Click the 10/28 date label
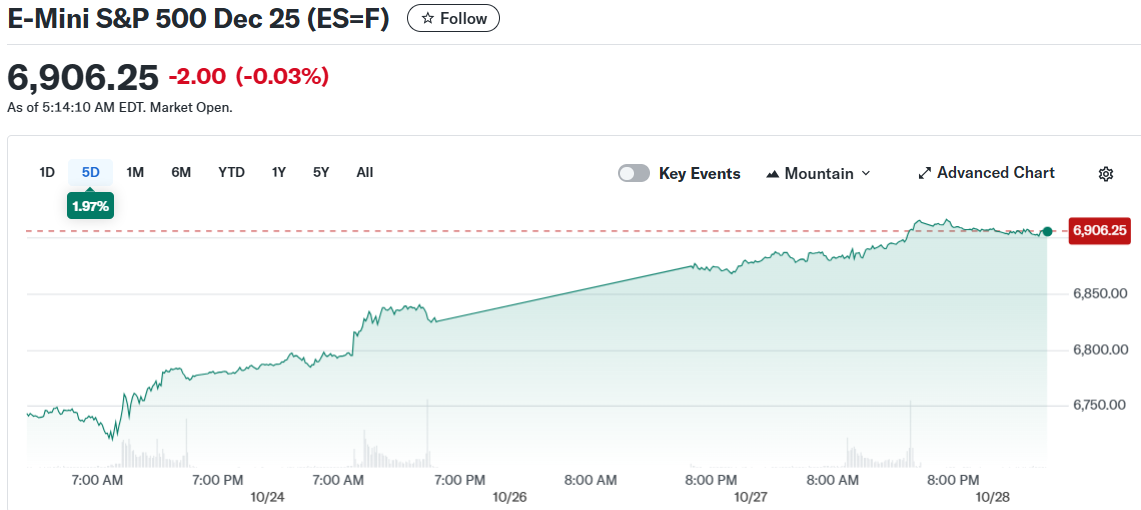The height and width of the screenshot is (510, 1141). [x=994, y=497]
